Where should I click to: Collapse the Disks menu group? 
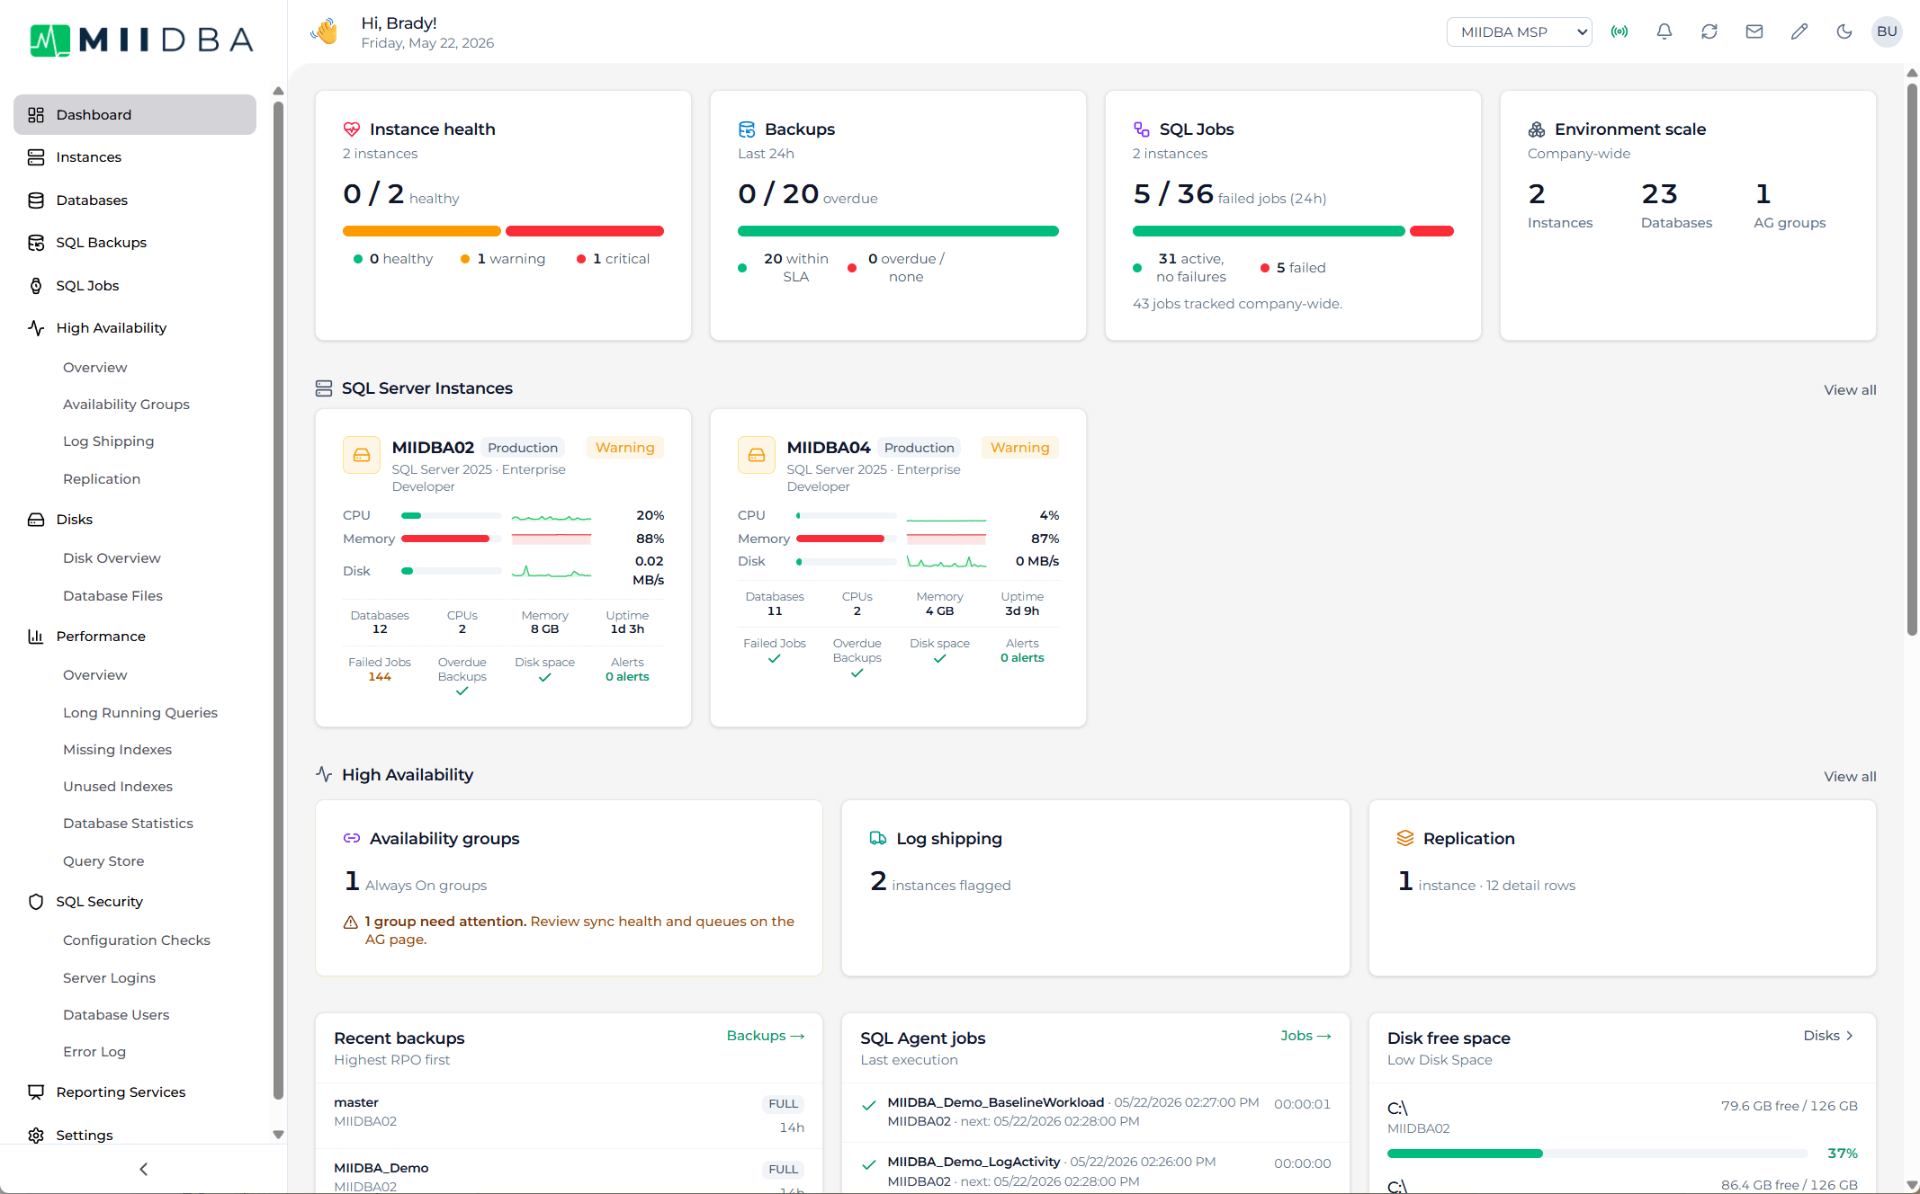point(134,519)
